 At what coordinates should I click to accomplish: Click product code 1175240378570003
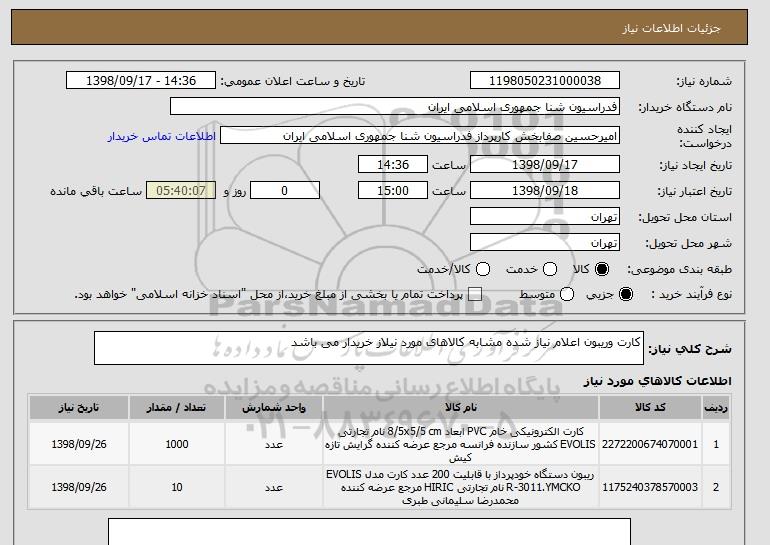650,487
